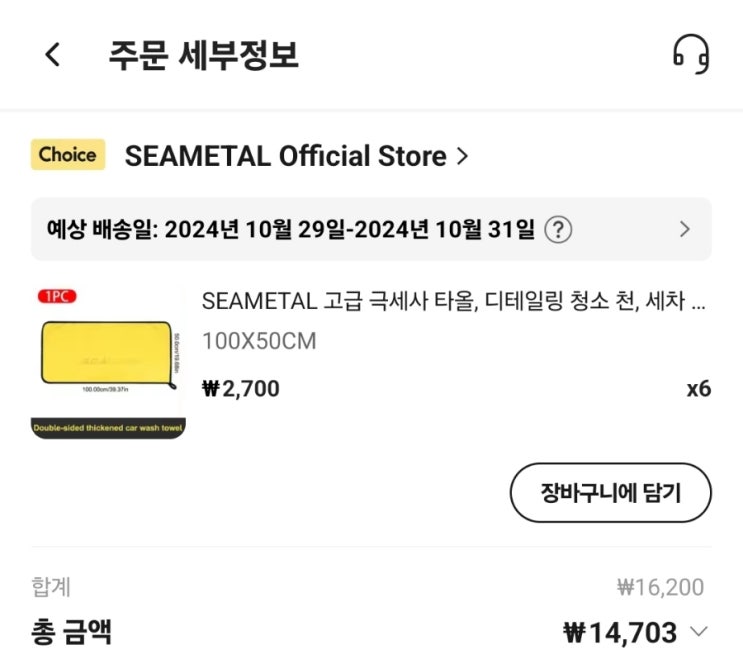Click the chevron beside the store name
The width and height of the screenshot is (743, 664).
[x=461, y=156]
